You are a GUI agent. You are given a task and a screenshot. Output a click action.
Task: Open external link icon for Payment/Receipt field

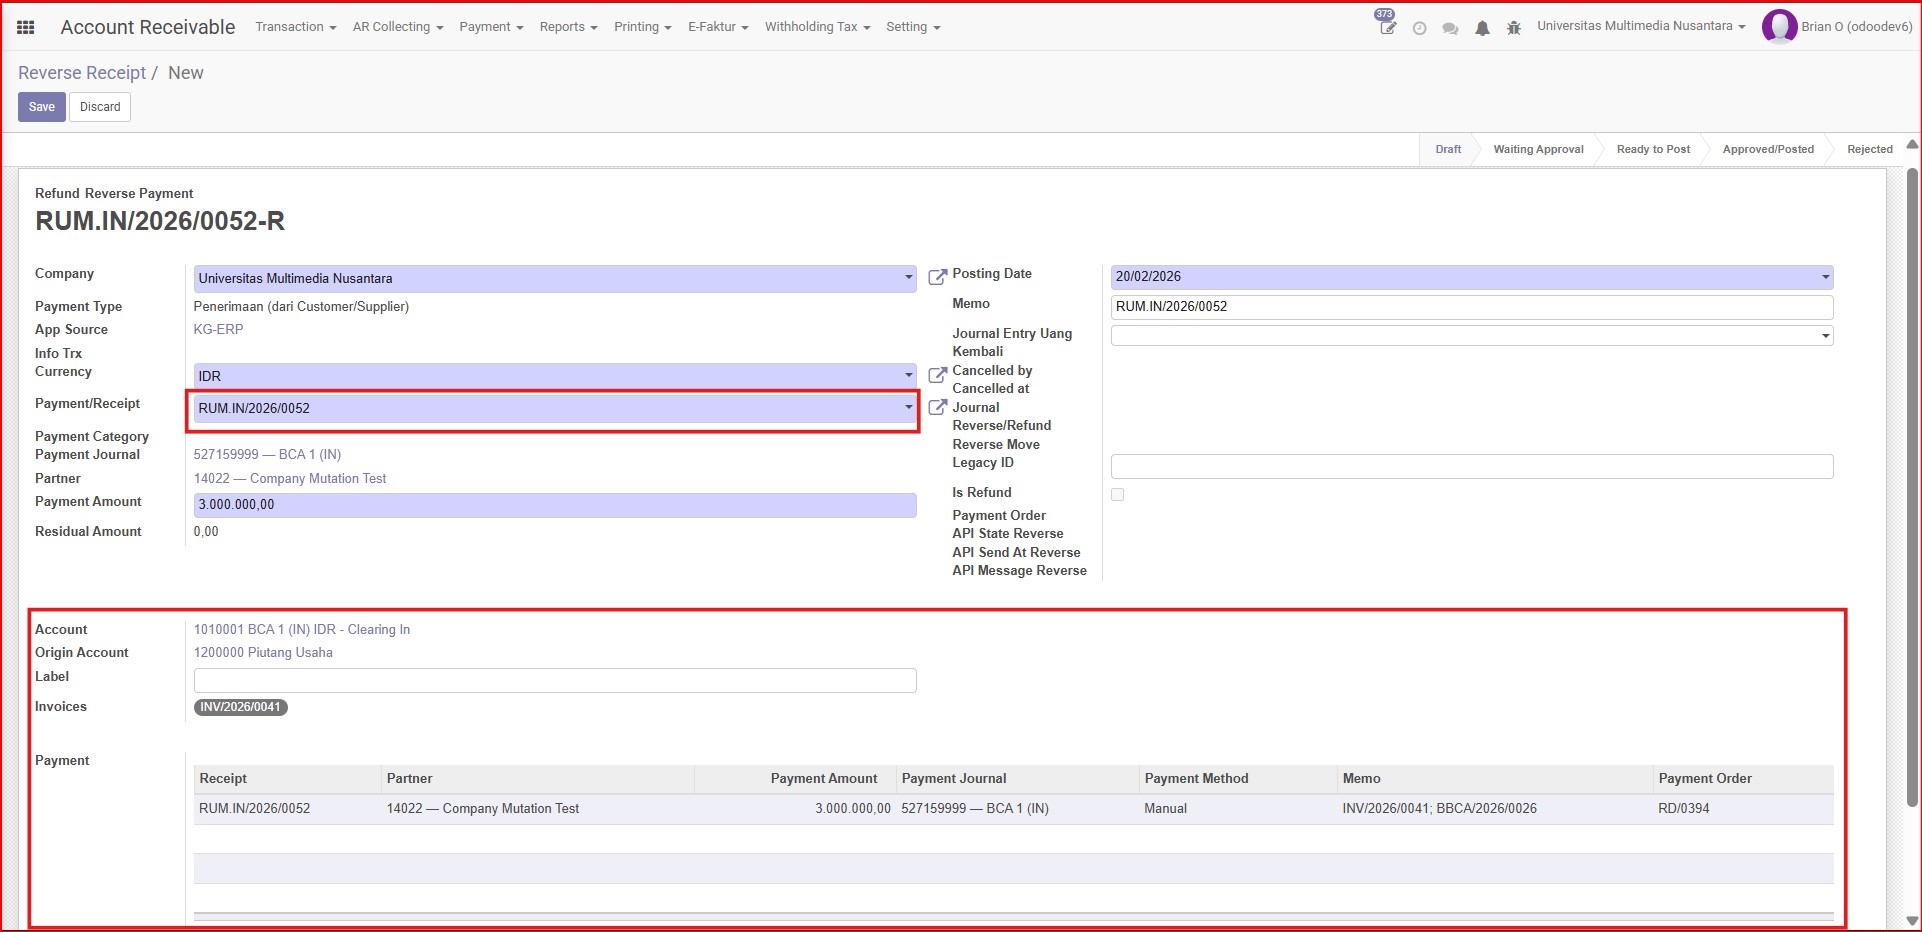pyautogui.click(x=937, y=407)
